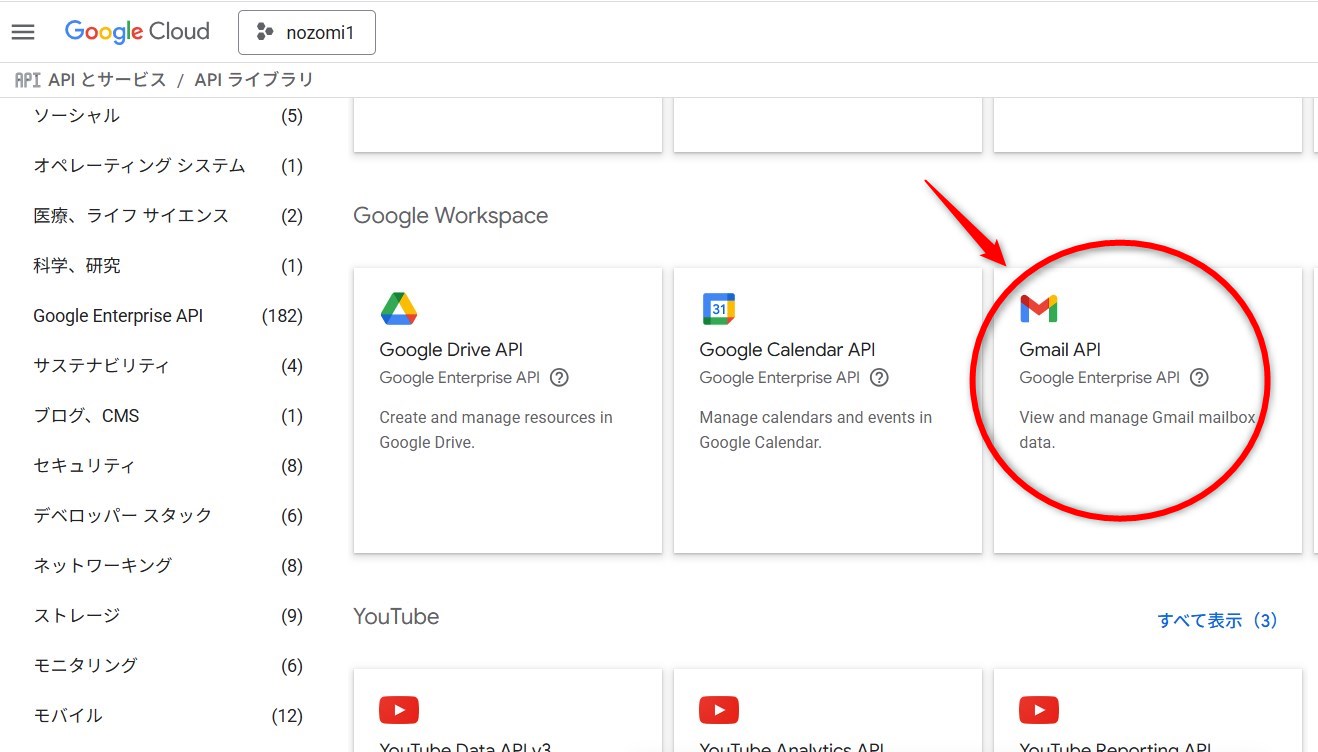Select the Google Enterprise API category filter

tap(118, 316)
